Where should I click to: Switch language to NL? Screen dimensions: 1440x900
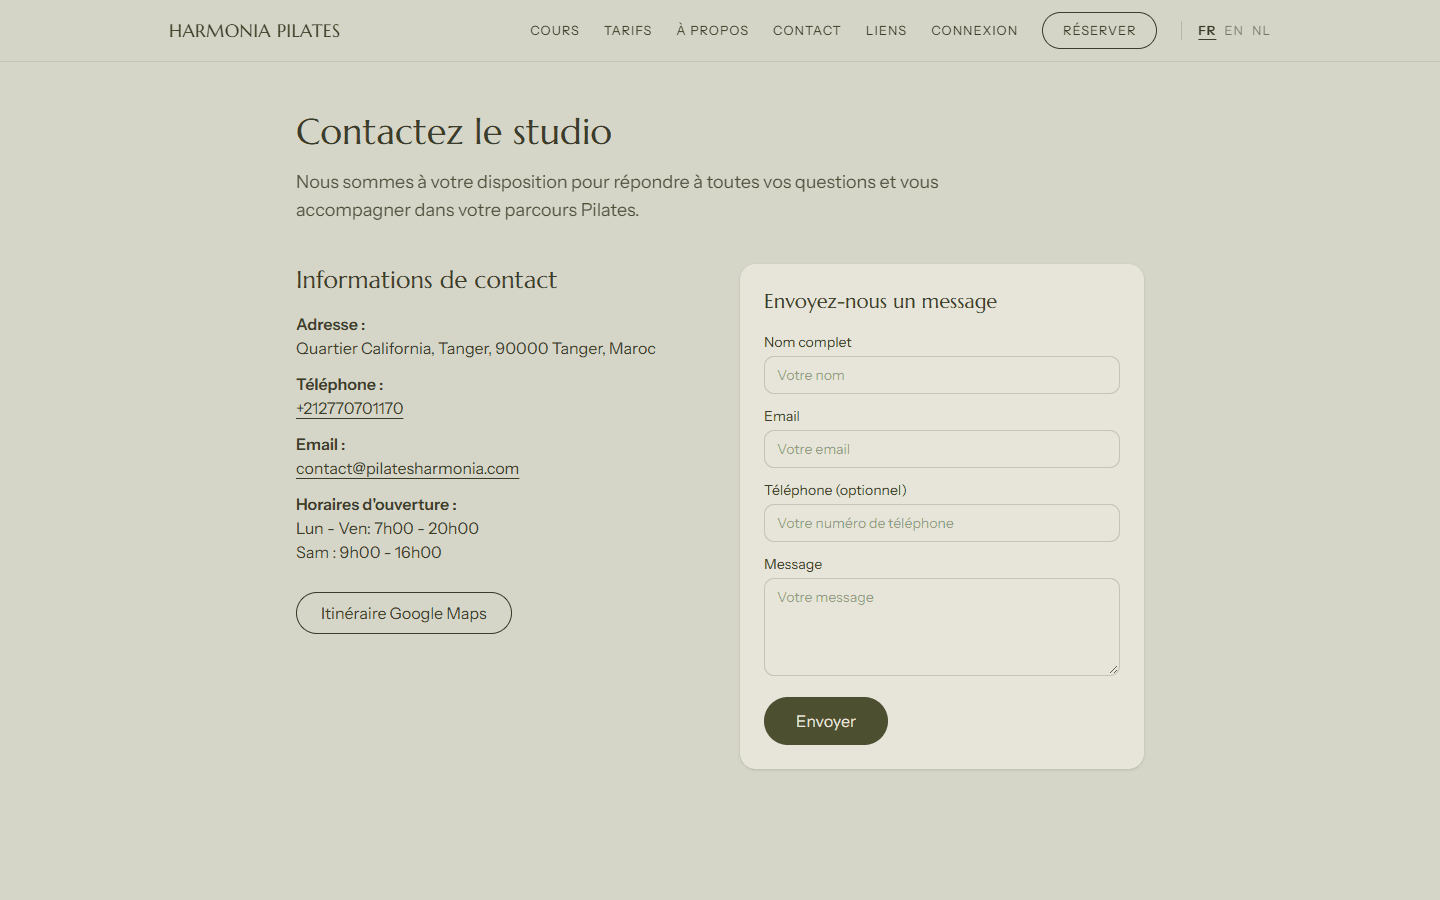[1261, 31]
